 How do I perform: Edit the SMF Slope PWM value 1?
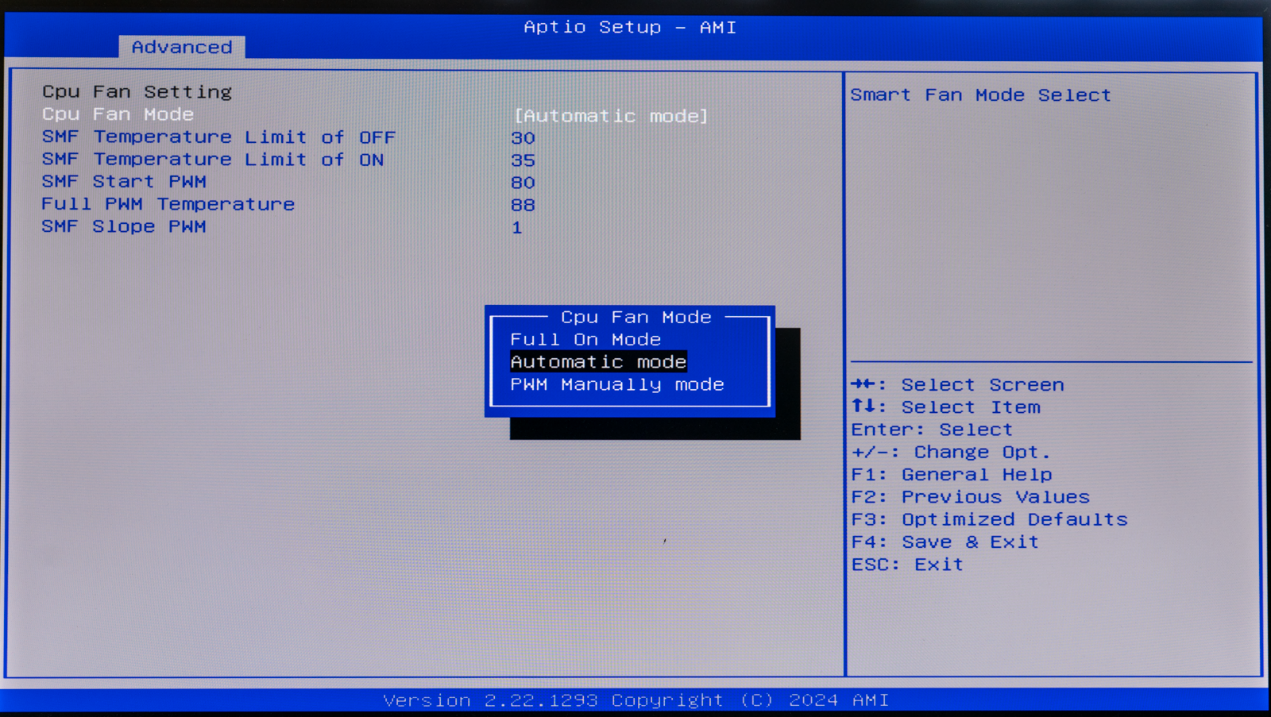pyautogui.click(x=517, y=228)
